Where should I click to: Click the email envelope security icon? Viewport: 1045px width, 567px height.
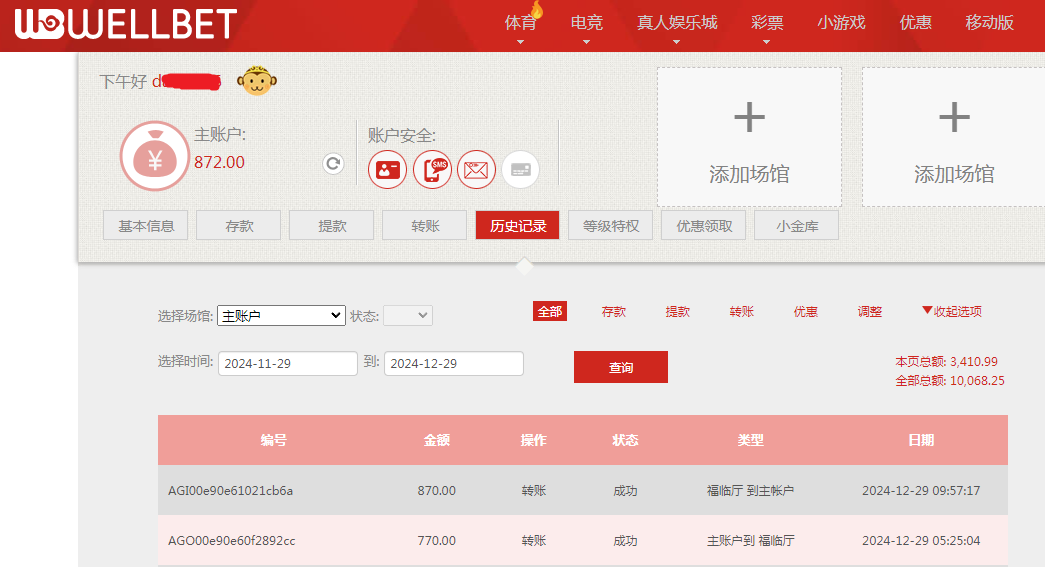point(477,169)
